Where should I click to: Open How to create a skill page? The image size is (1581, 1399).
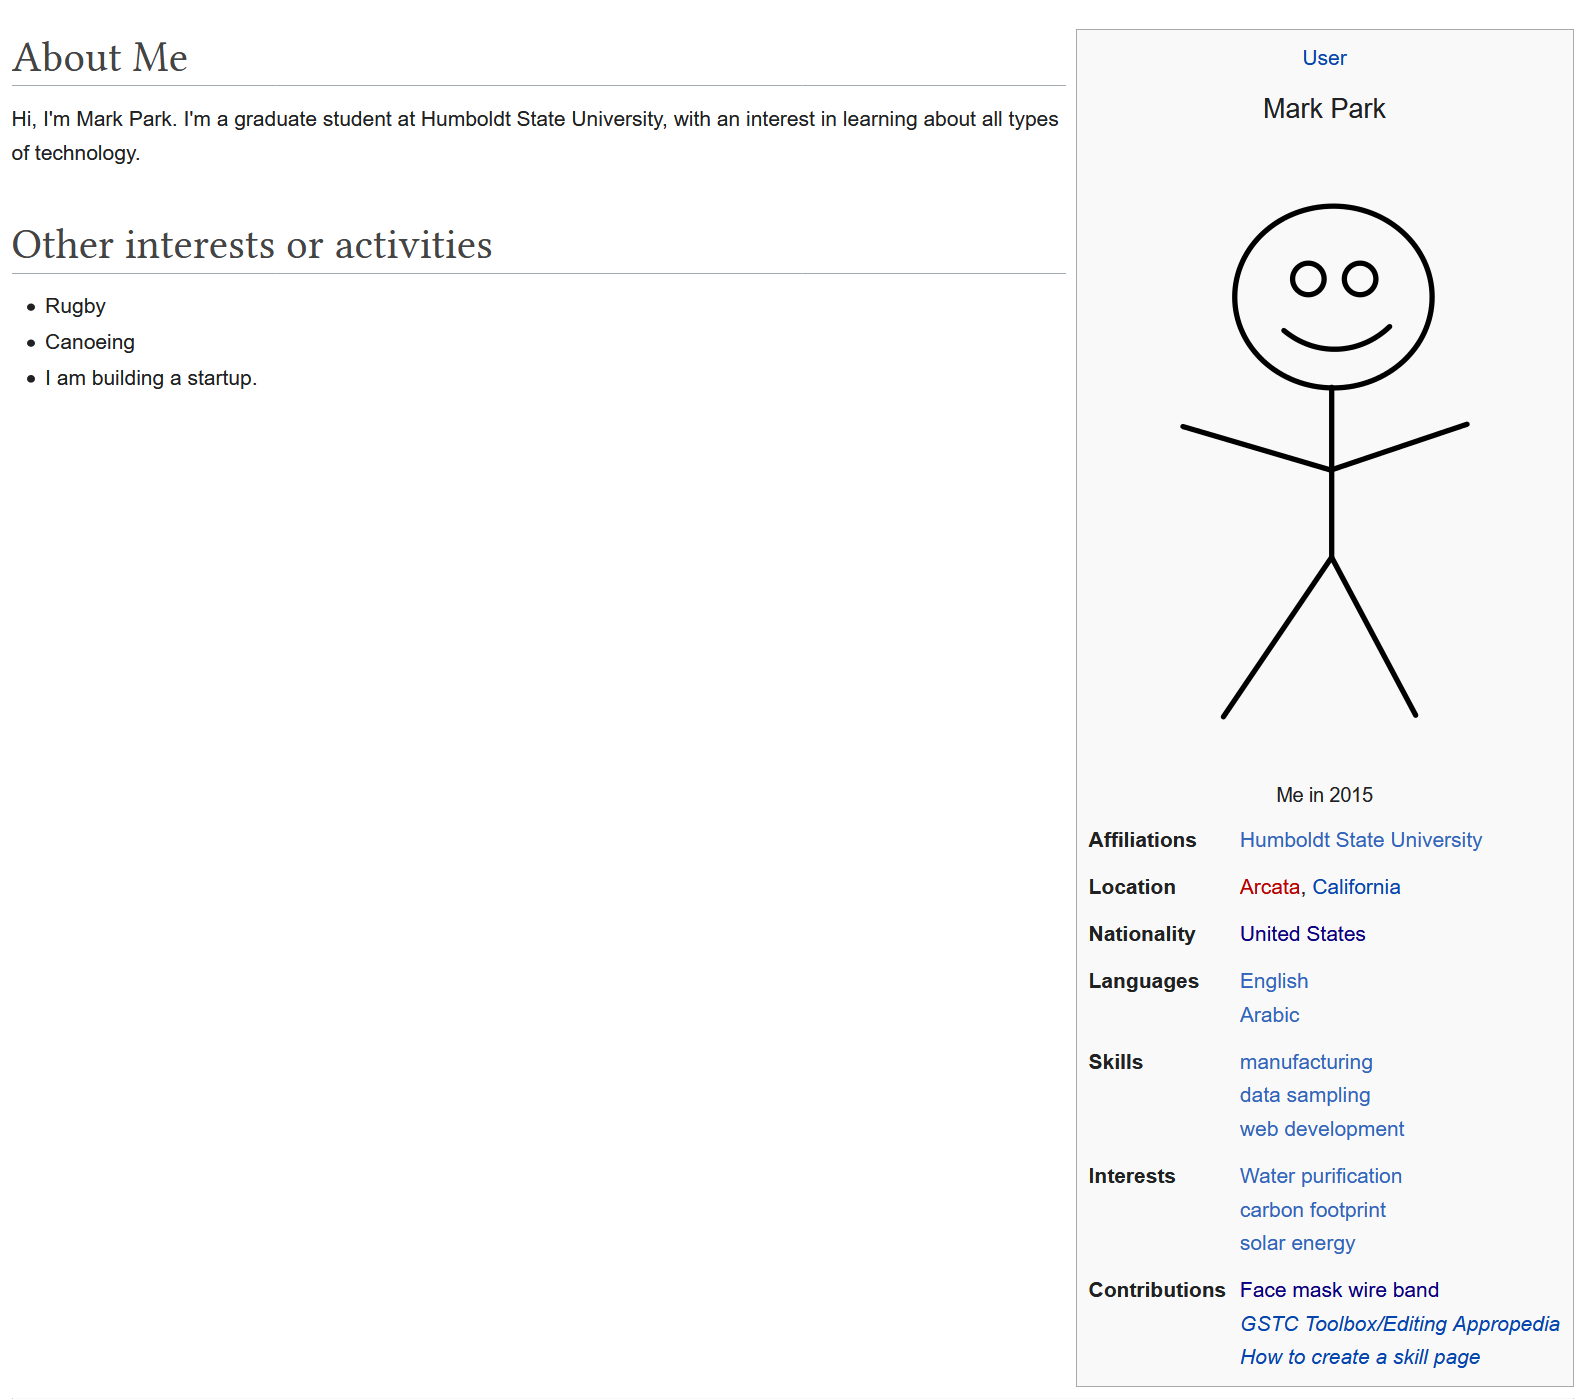[1359, 1357]
